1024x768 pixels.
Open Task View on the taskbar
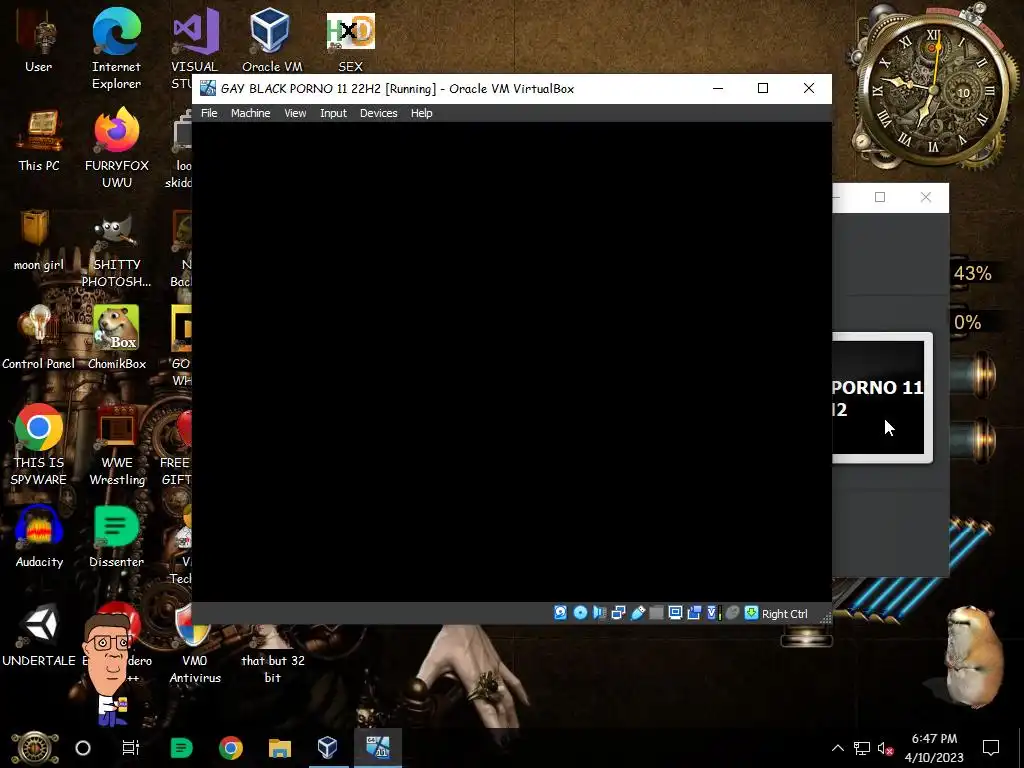click(x=131, y=748)
